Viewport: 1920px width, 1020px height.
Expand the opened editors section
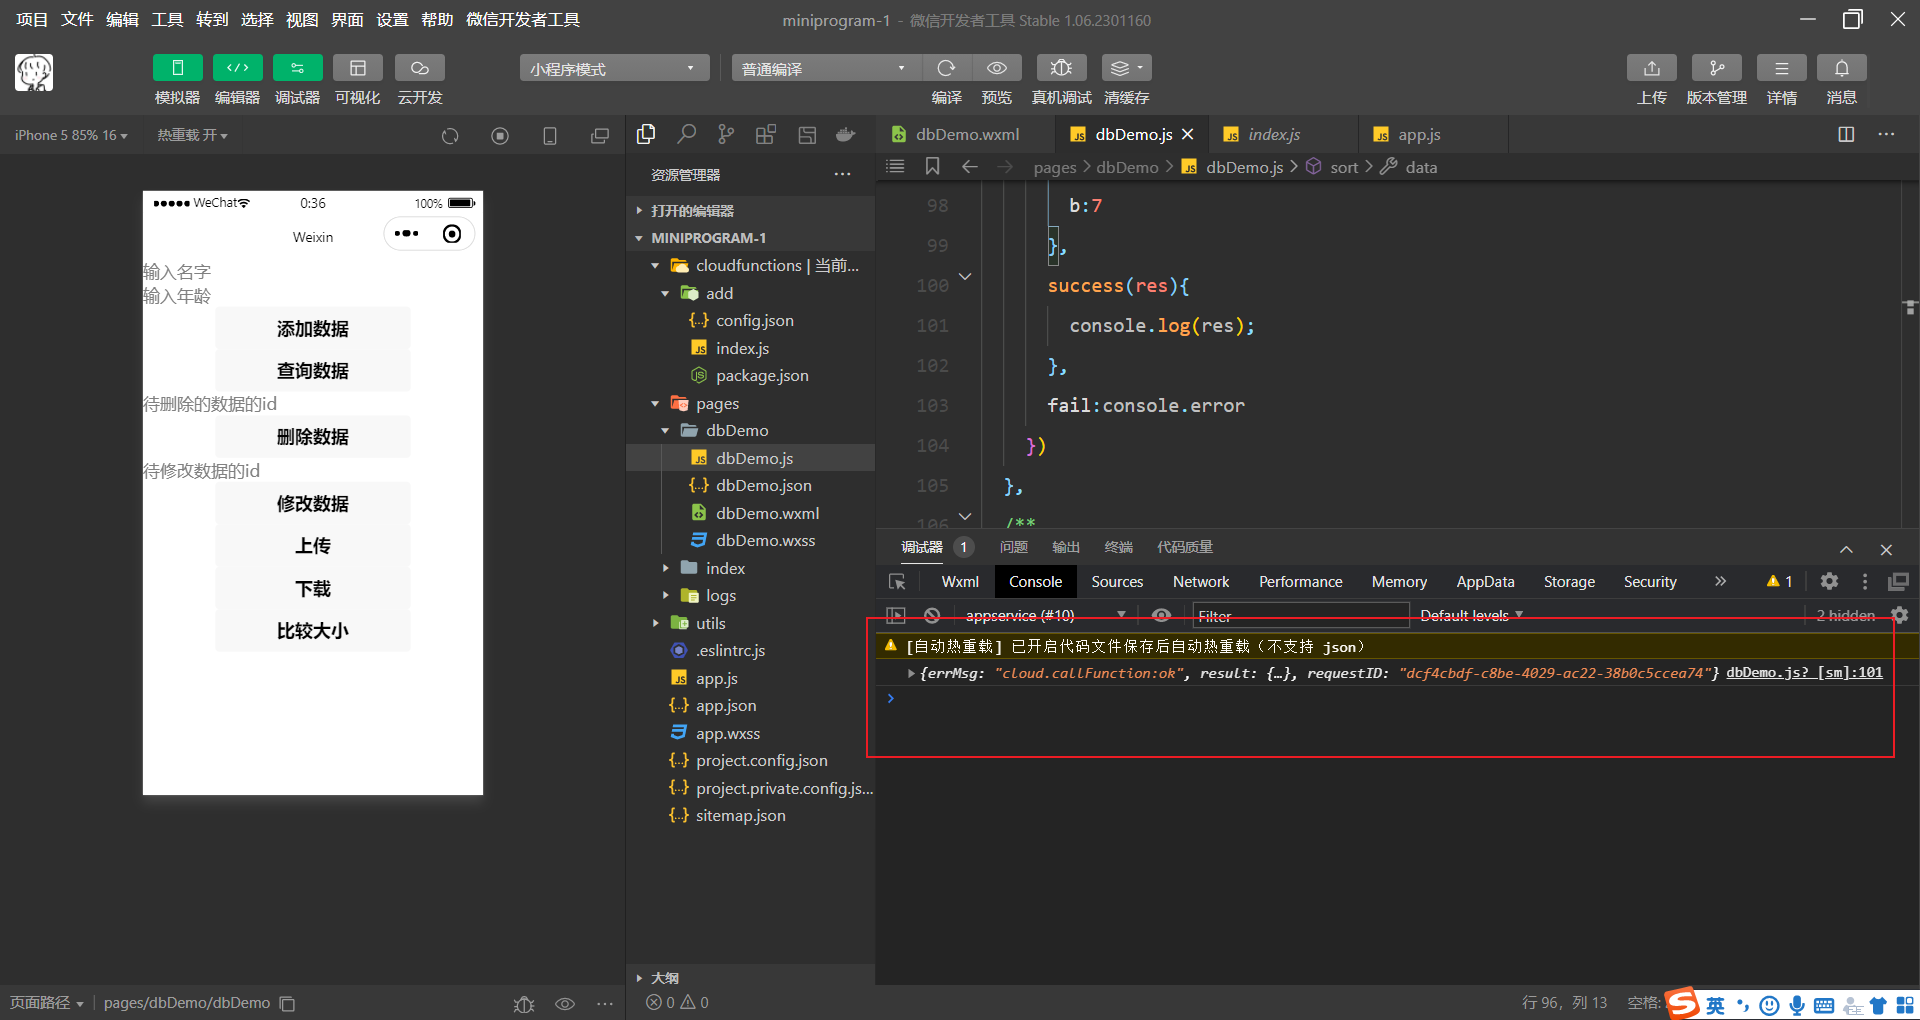point(639,210)
